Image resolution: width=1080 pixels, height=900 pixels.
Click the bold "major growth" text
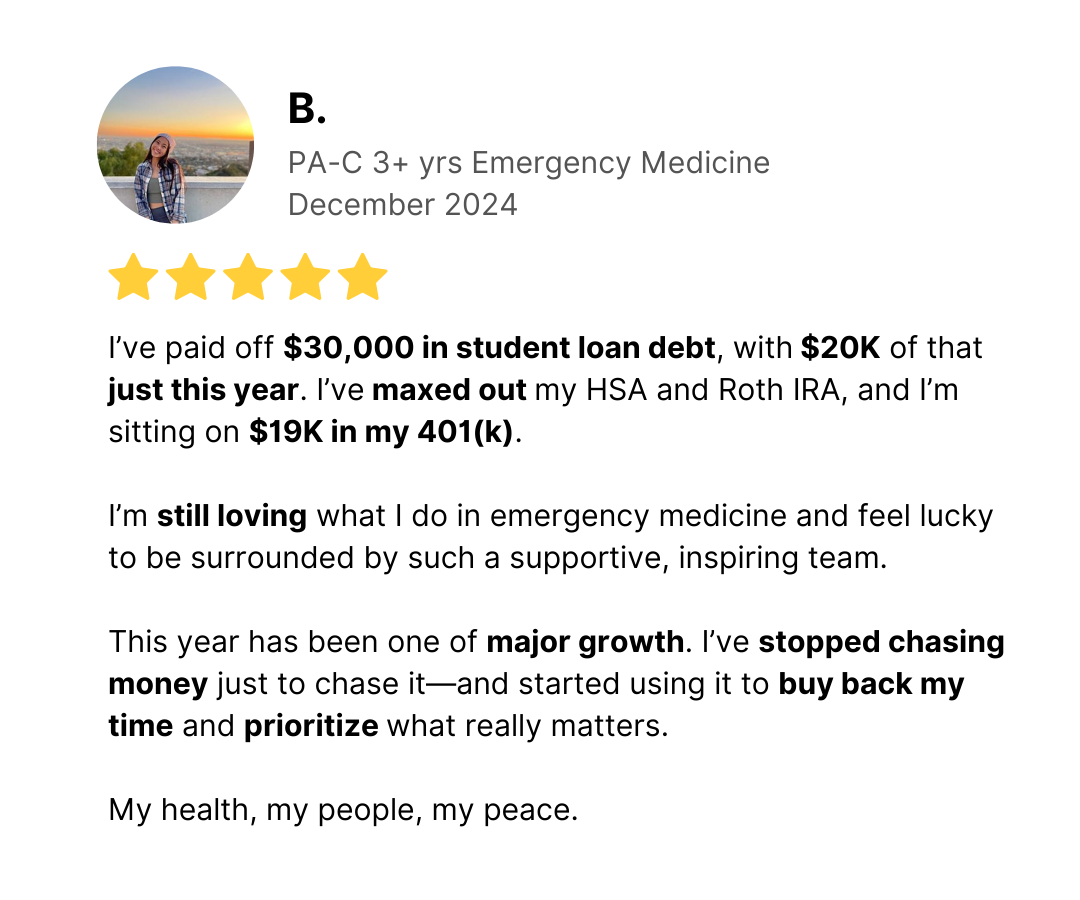[x=585, y=642]
